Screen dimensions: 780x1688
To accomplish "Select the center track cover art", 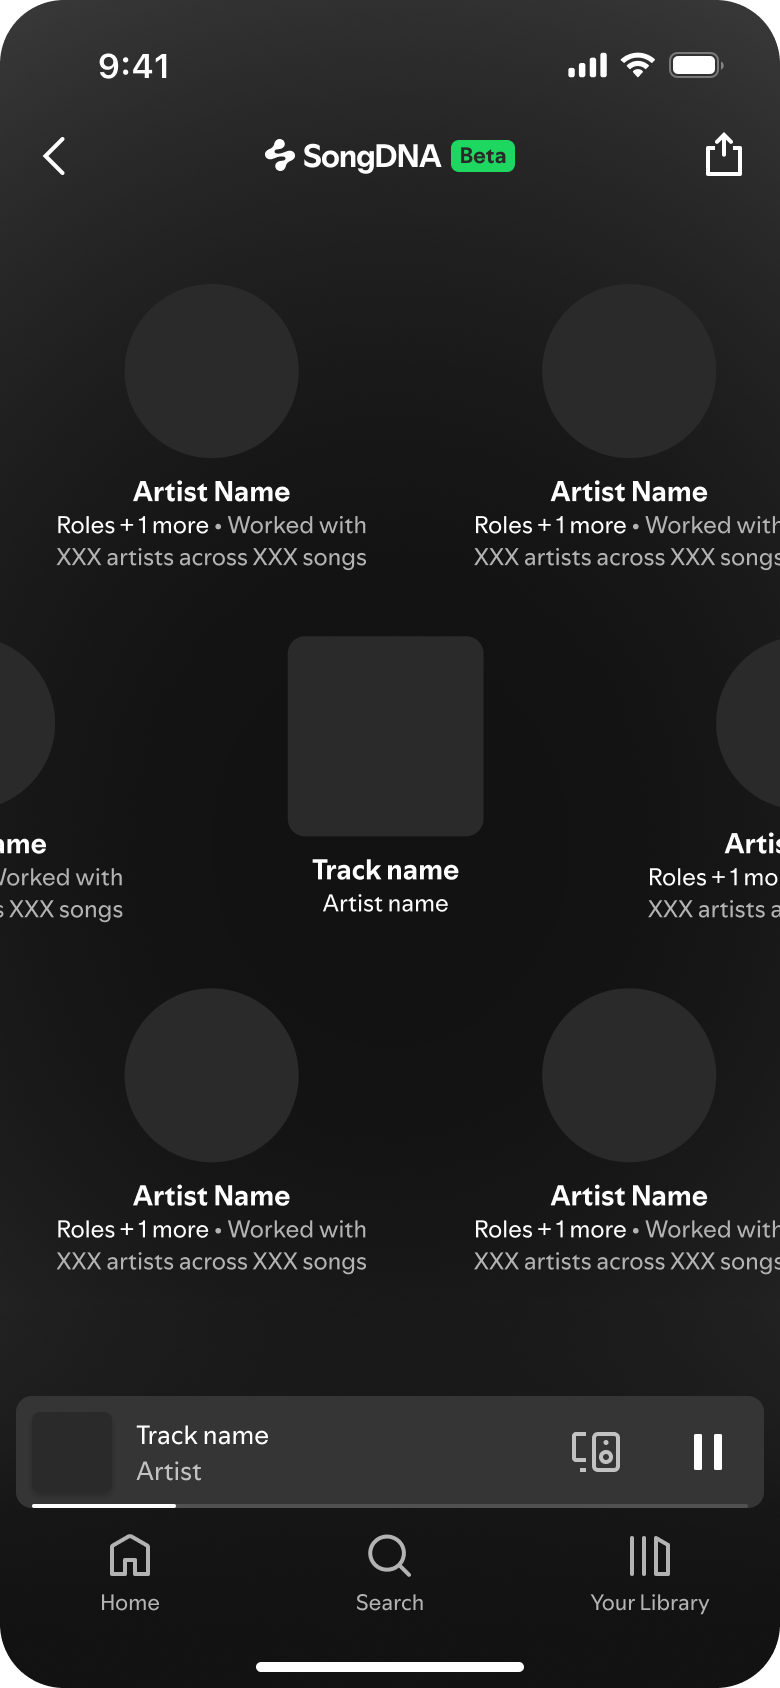I will coord(386,736).
